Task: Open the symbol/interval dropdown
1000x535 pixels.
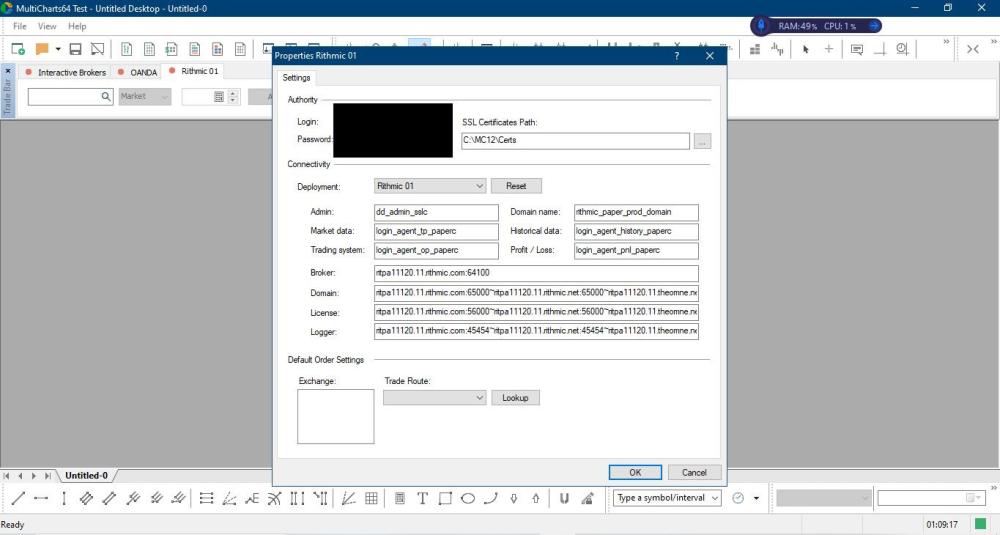Action: pos(715,498)
